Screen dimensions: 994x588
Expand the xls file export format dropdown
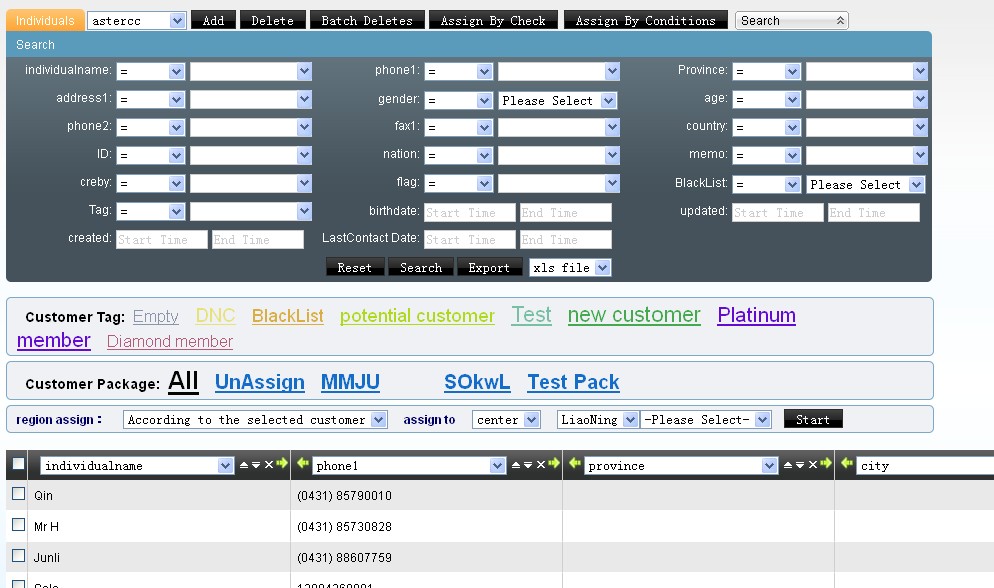(x=569, y=268)
